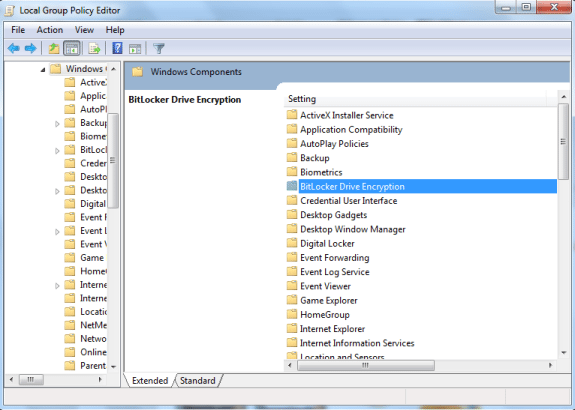
Task: Toggle the console tree show/hide icon
Action: pos(72,48)
